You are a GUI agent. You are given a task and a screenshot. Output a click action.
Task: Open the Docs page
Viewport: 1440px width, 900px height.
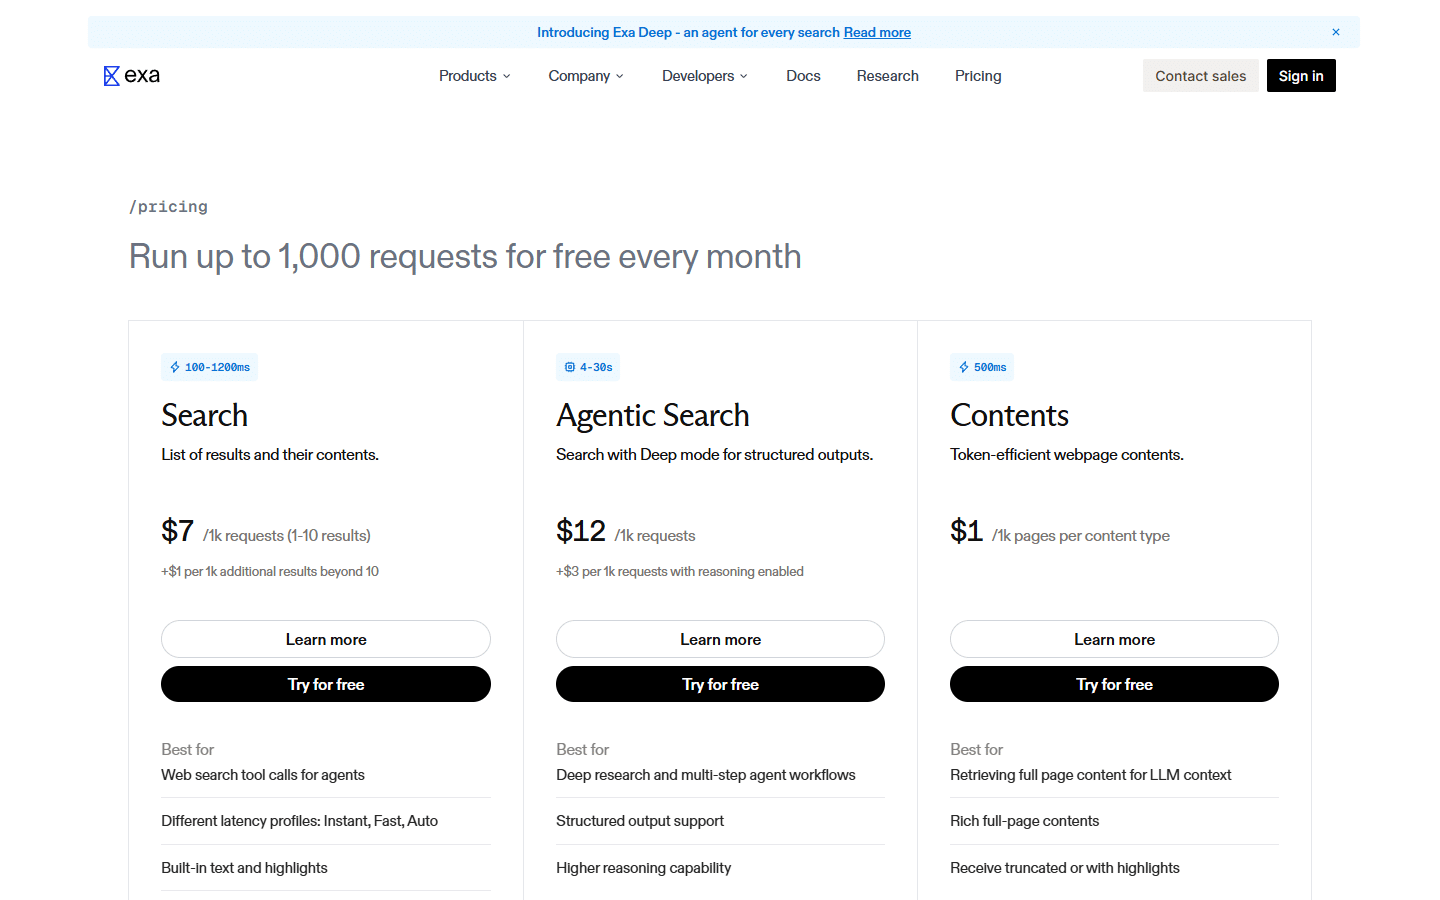click(803, 75)
